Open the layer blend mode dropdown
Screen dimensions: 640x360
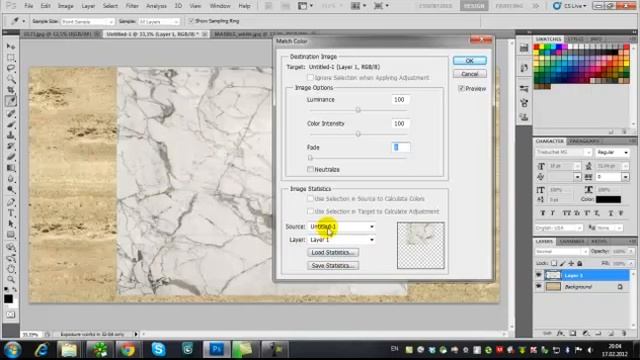point(562,251)
